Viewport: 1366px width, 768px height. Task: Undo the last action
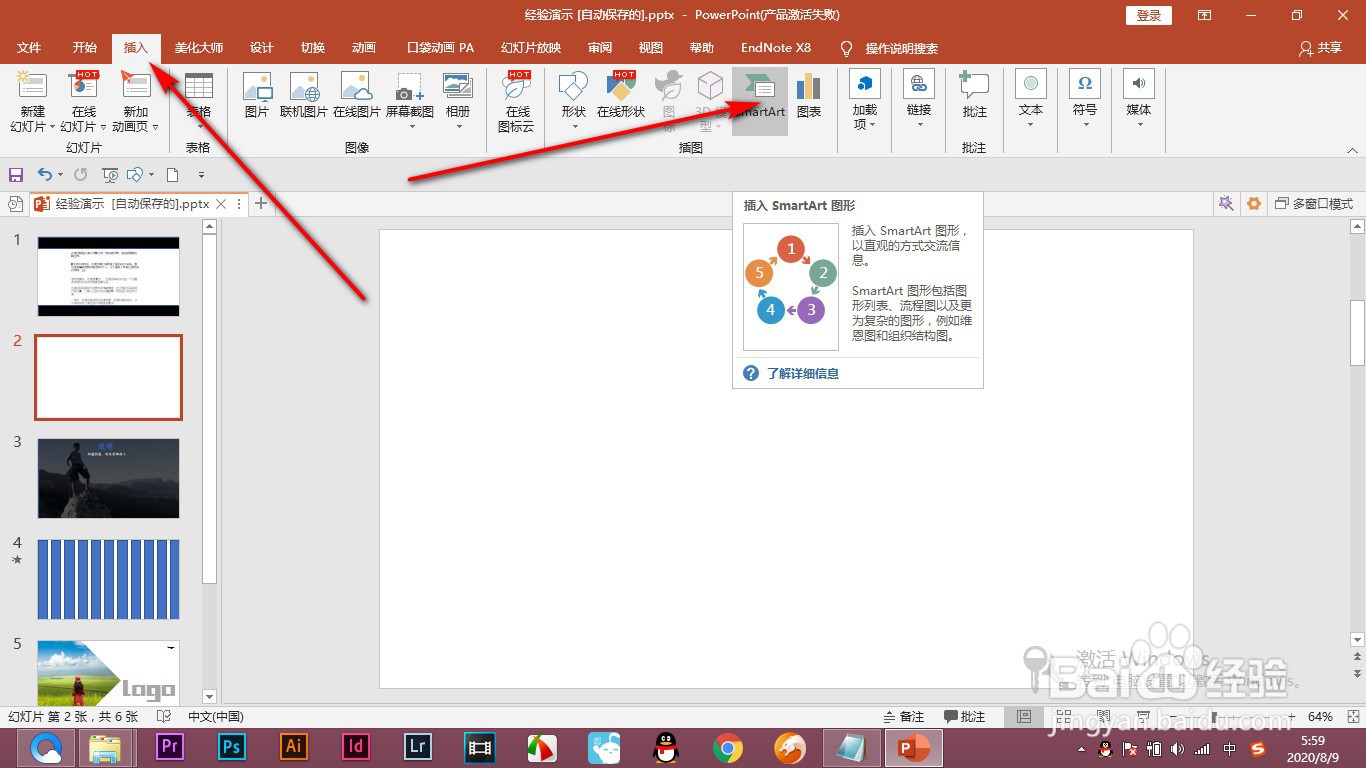click(44, 175)
